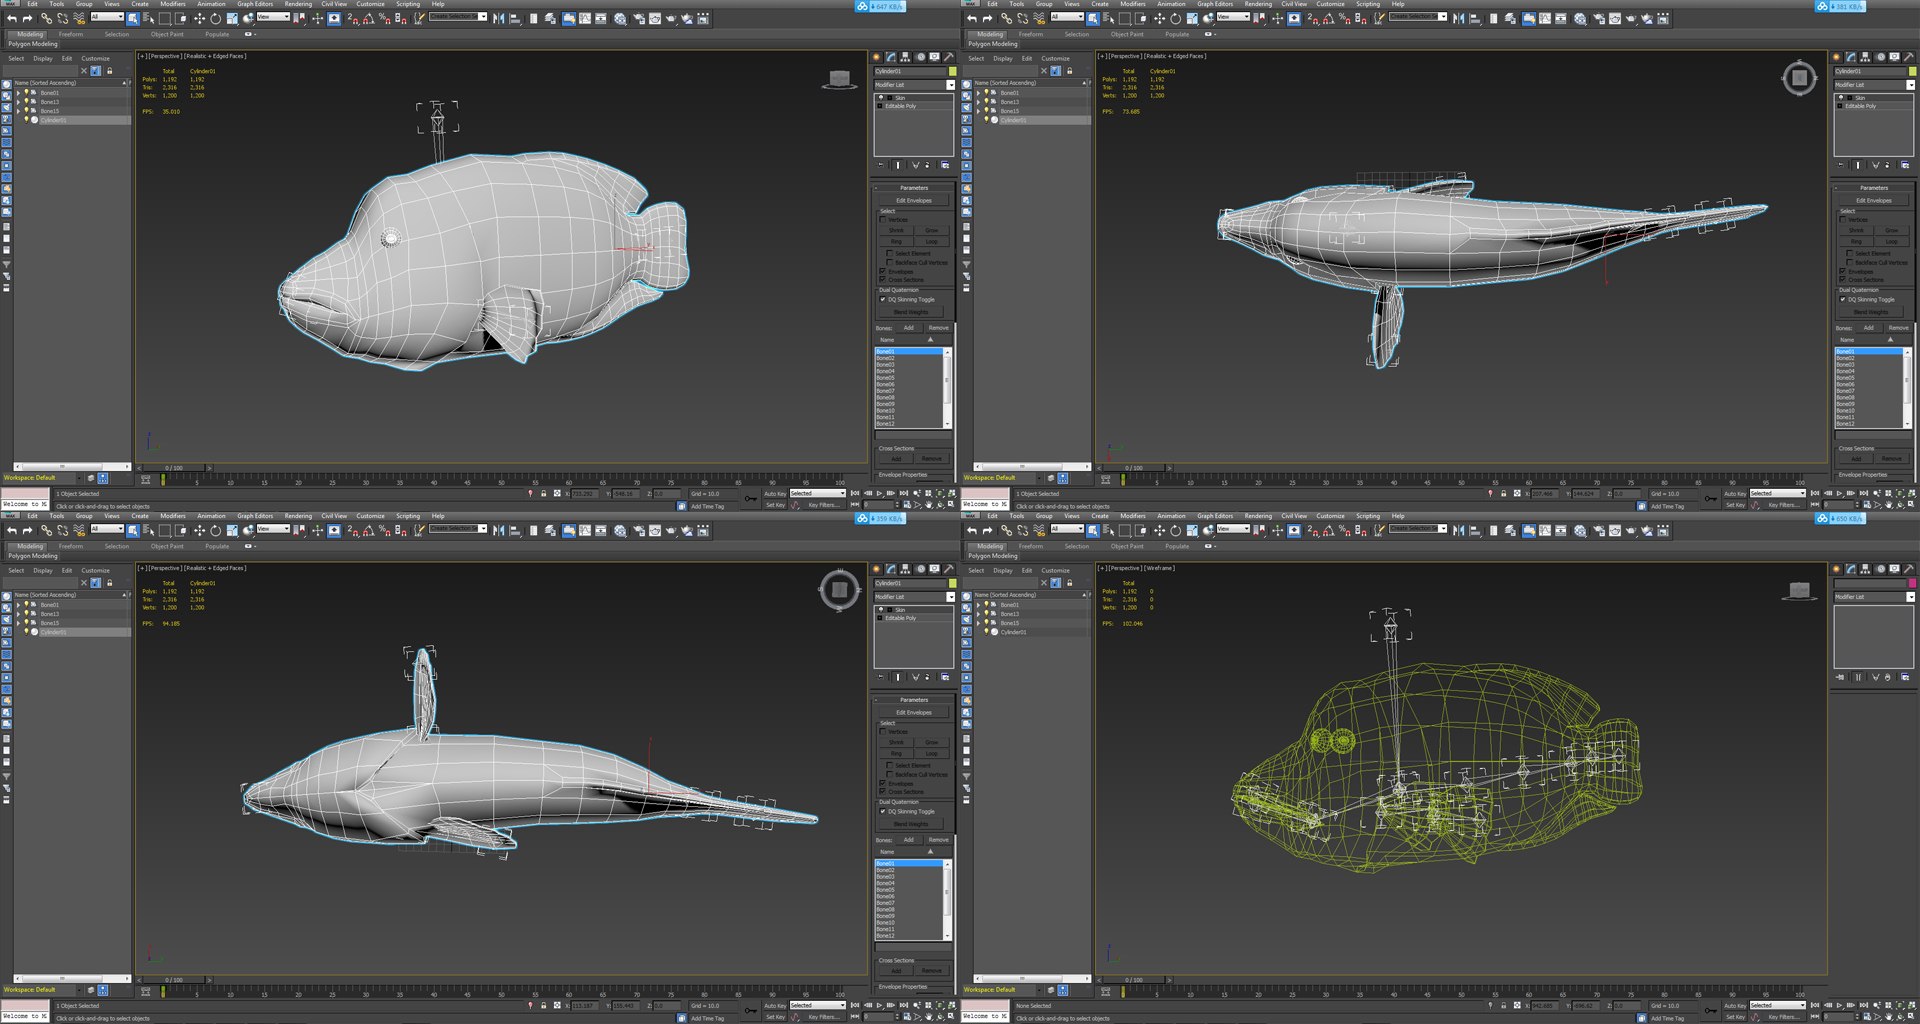This screenshot has height=1024, width=1920.
Task: Open reference coordinate View dropdown in top-left window
Action: point(272,17)
